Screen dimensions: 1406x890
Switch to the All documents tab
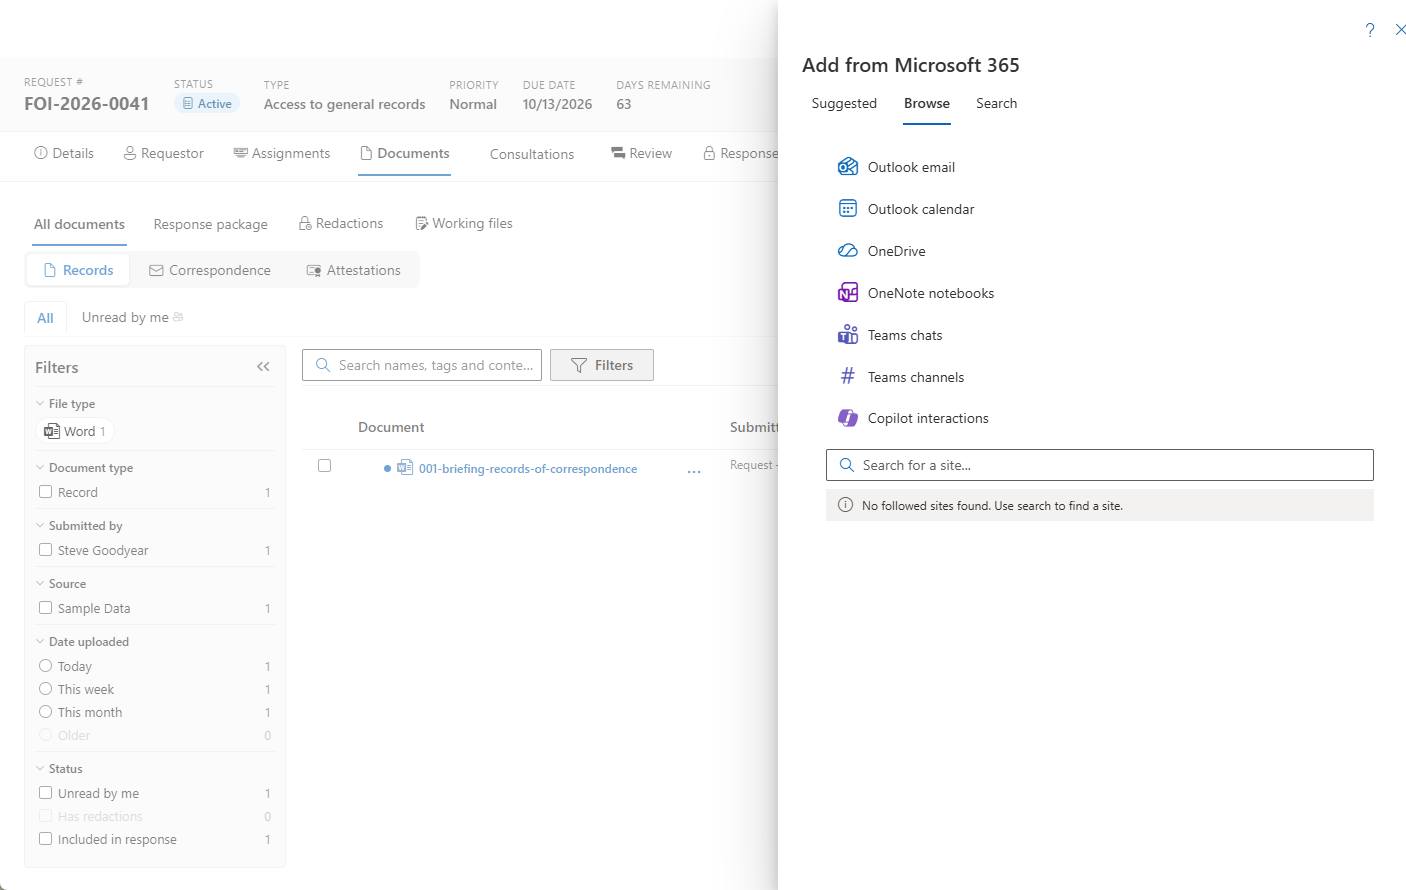coord(80,224)
